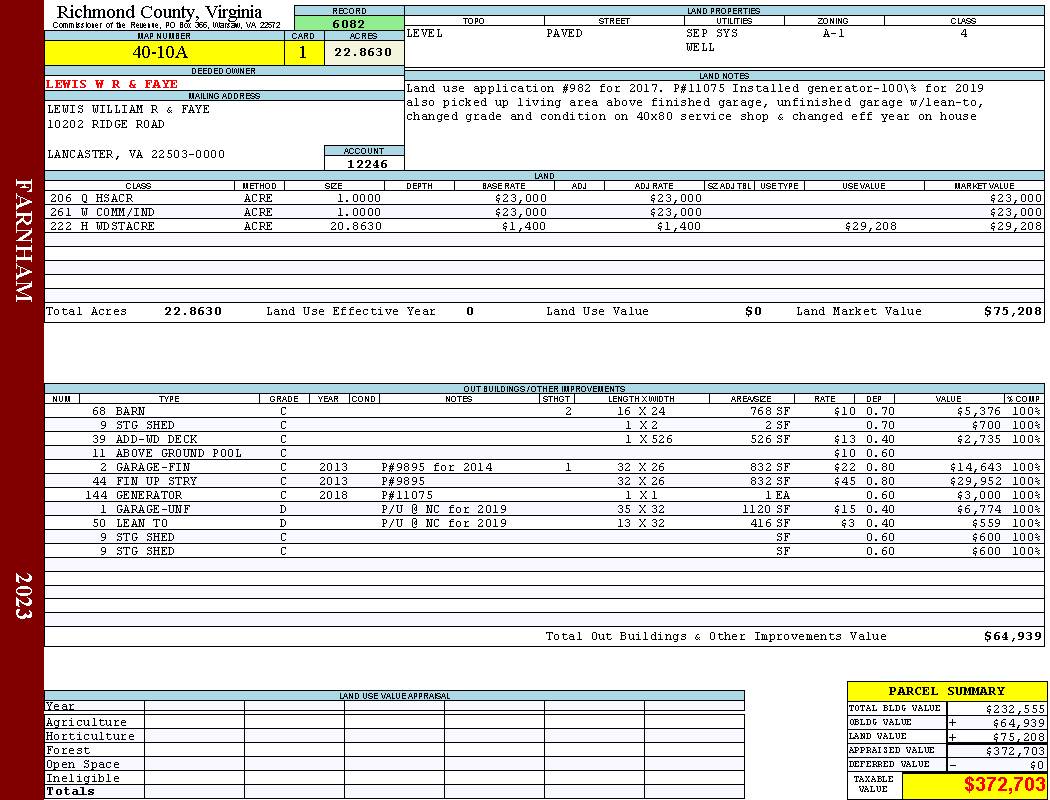Click land row 206 Q HSACR
The width and height of the screenshot is (1050, 800).
(x=544, y=198)
